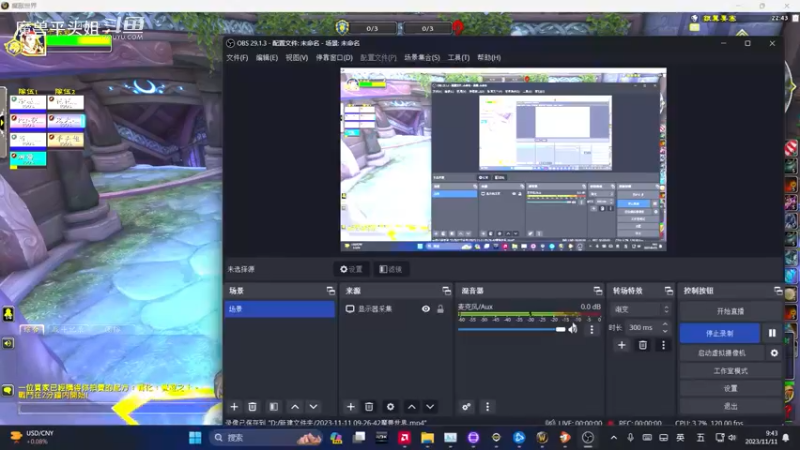Viewport: 800px width, 450px height.
Task: Open the 帮助(H) menu
Action: [x=489, y=58]
